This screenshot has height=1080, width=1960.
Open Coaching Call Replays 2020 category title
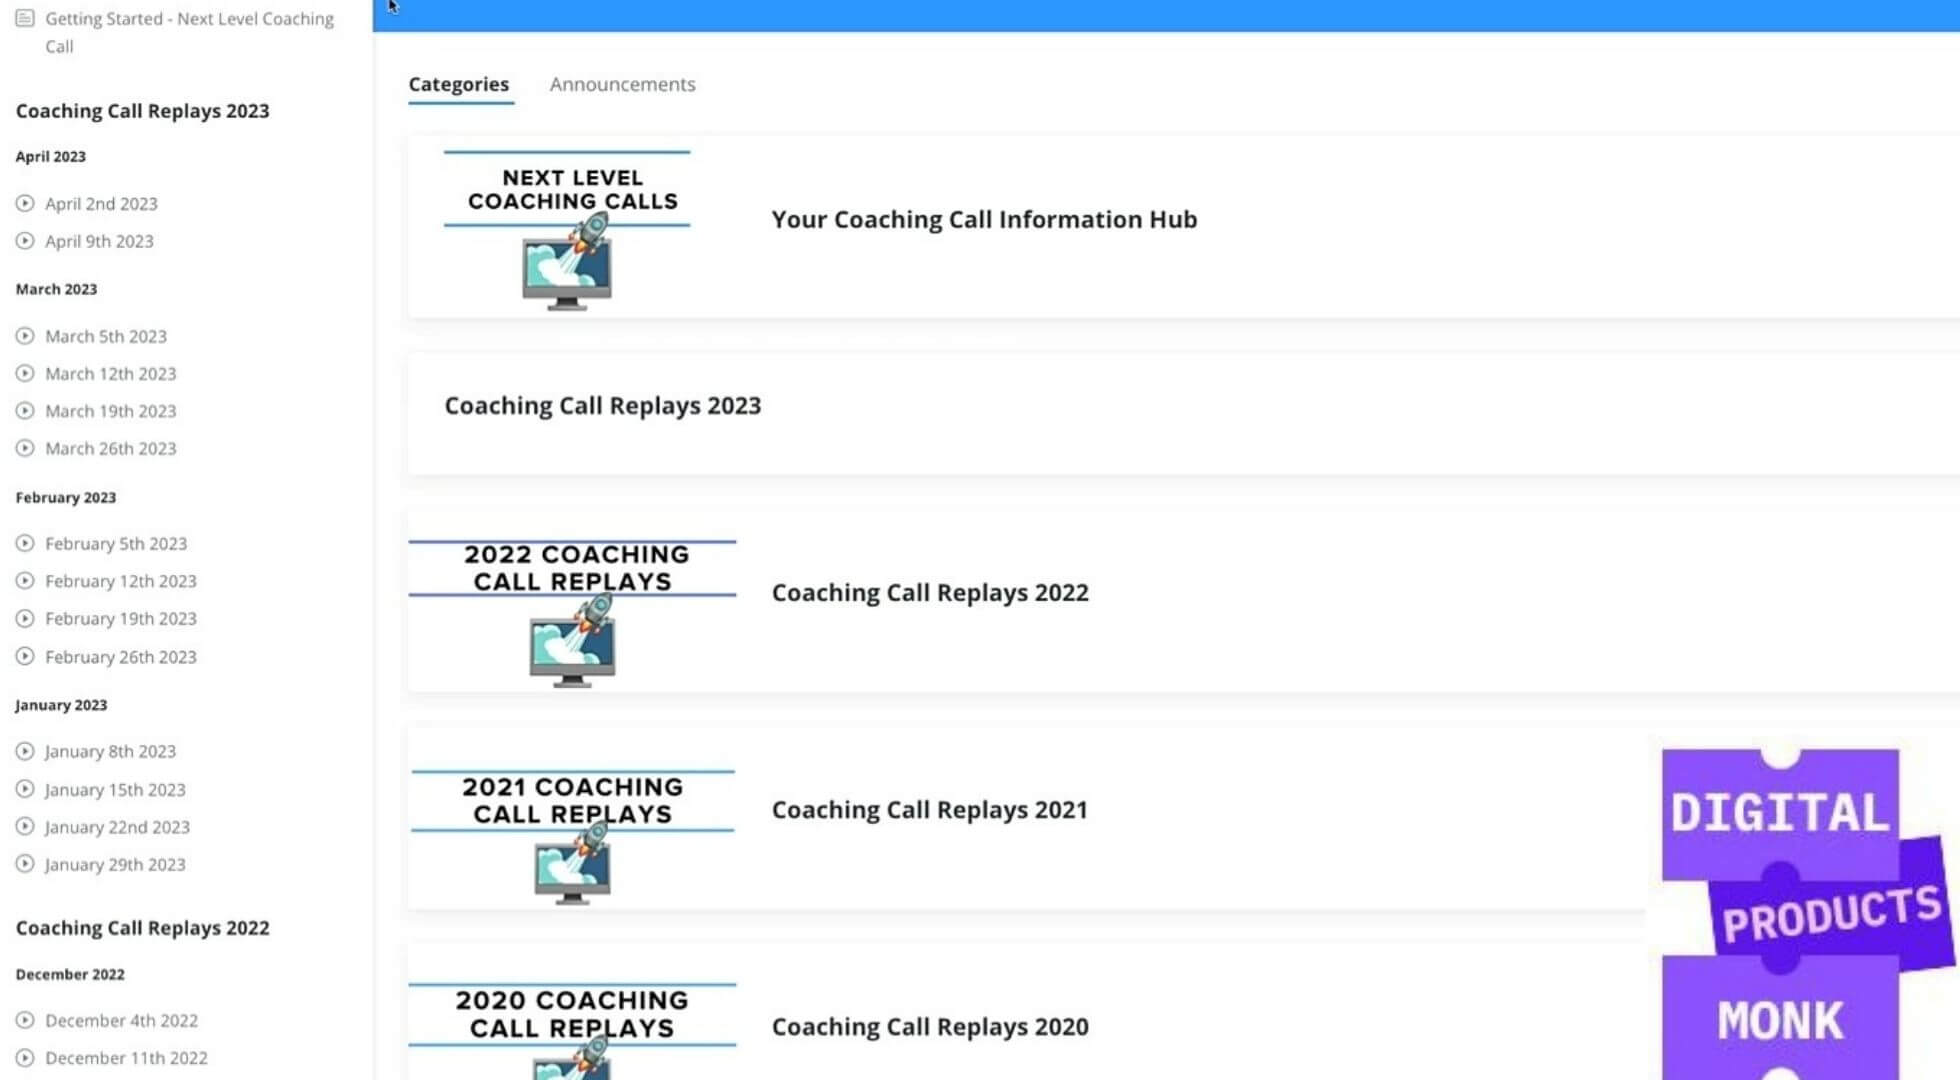(x=930, y=1026)
